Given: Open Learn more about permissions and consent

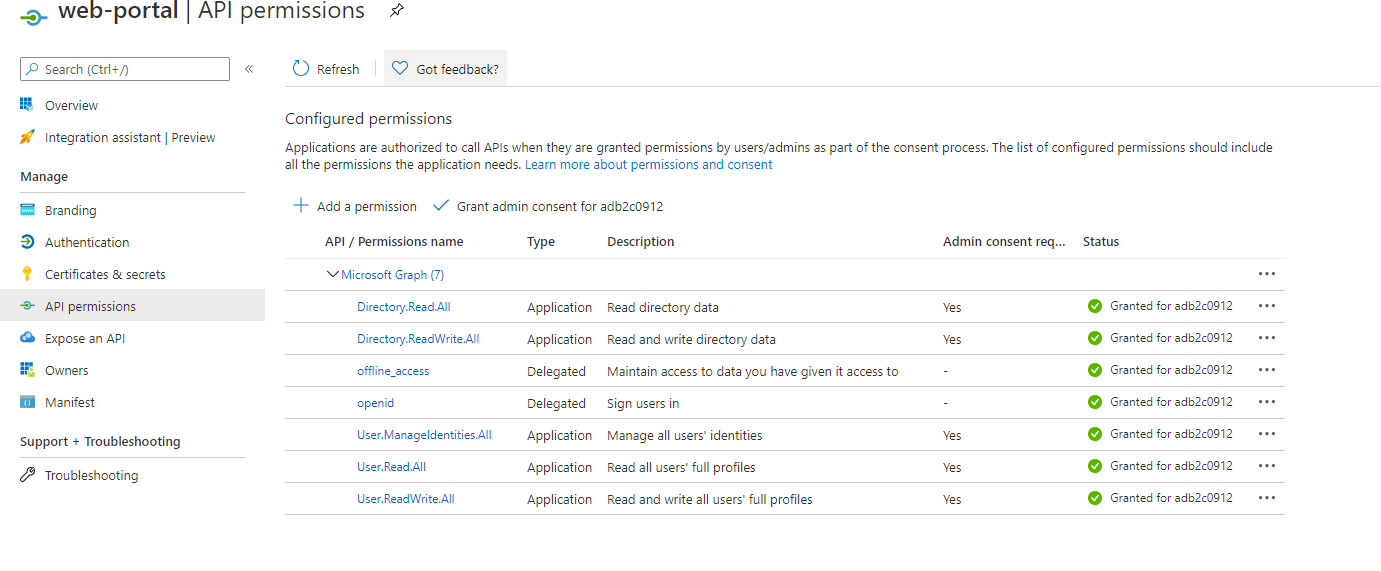Looking at the screenshot, I should (649, 164).
